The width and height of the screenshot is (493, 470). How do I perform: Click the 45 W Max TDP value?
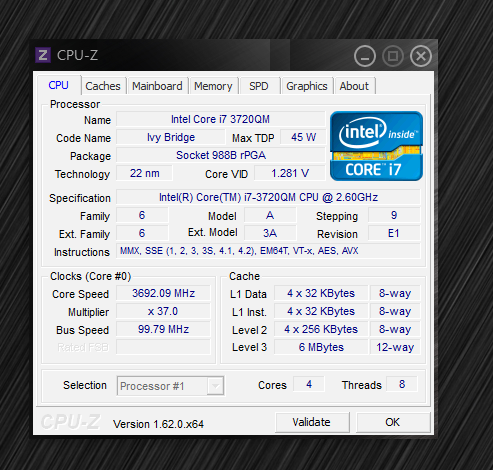tap(303, 137)
